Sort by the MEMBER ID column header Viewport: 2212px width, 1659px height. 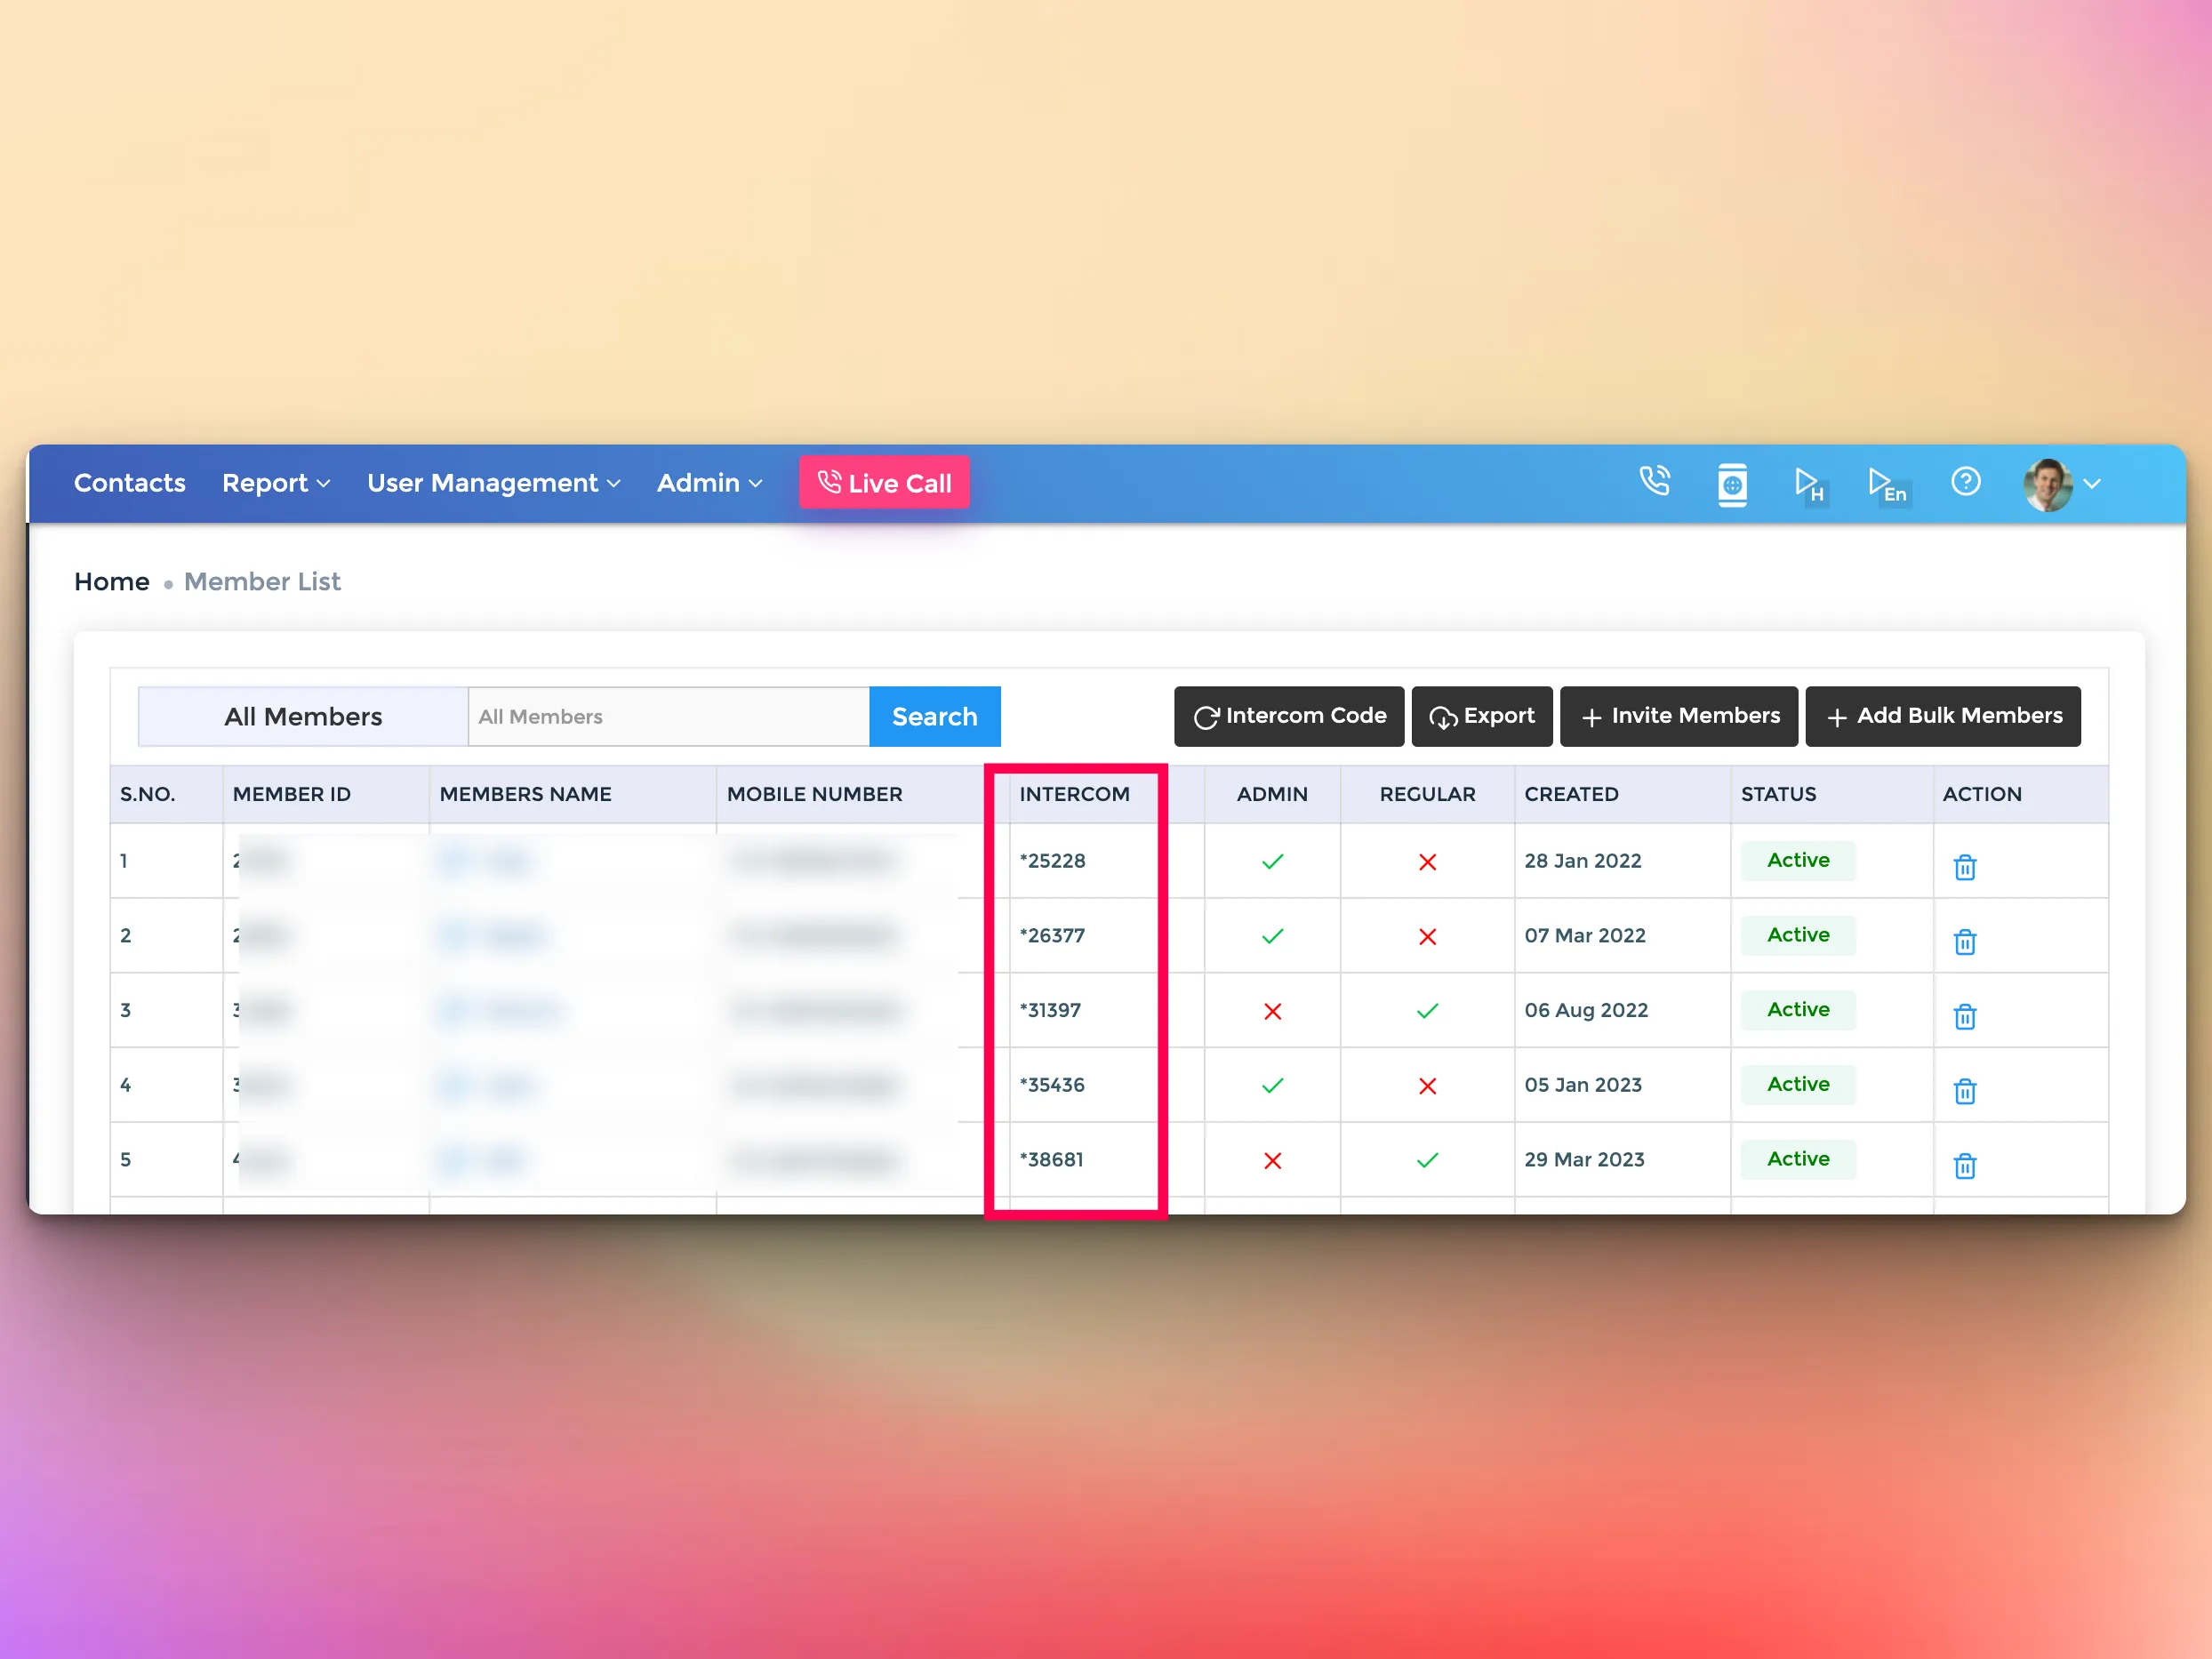coord(291,794)
